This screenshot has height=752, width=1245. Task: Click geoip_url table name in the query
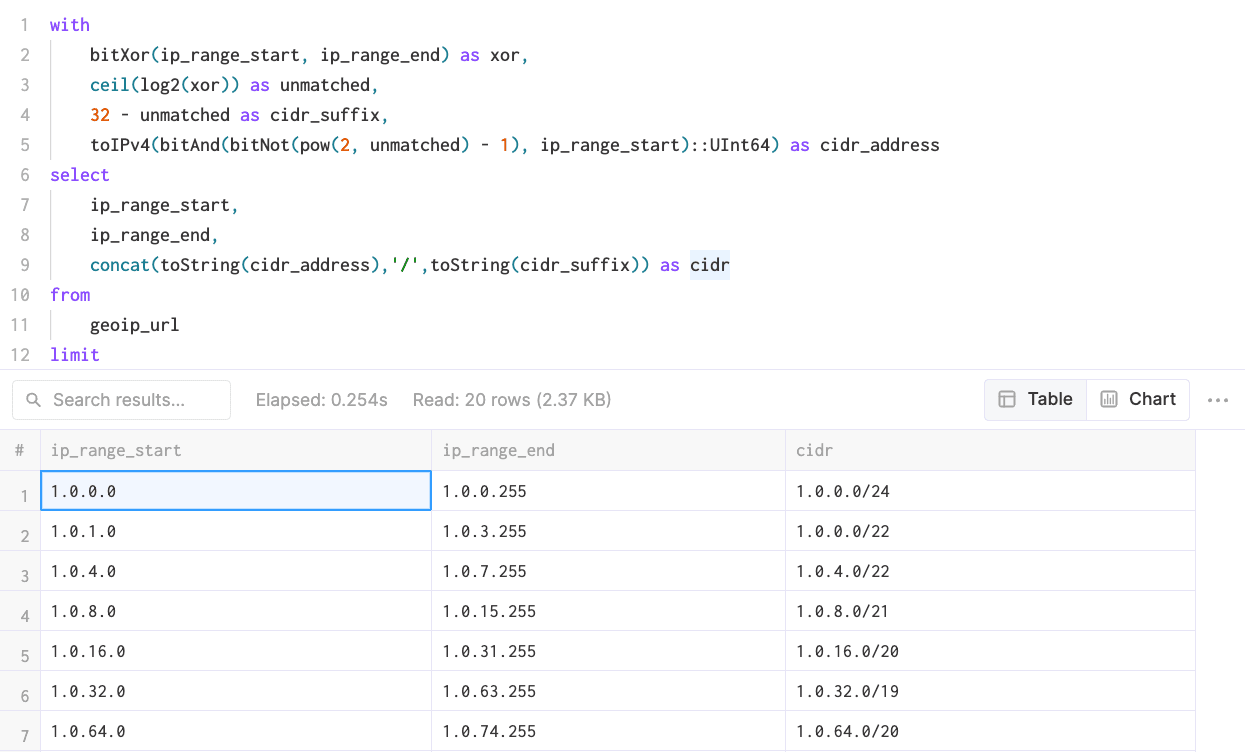pos(134,325)
